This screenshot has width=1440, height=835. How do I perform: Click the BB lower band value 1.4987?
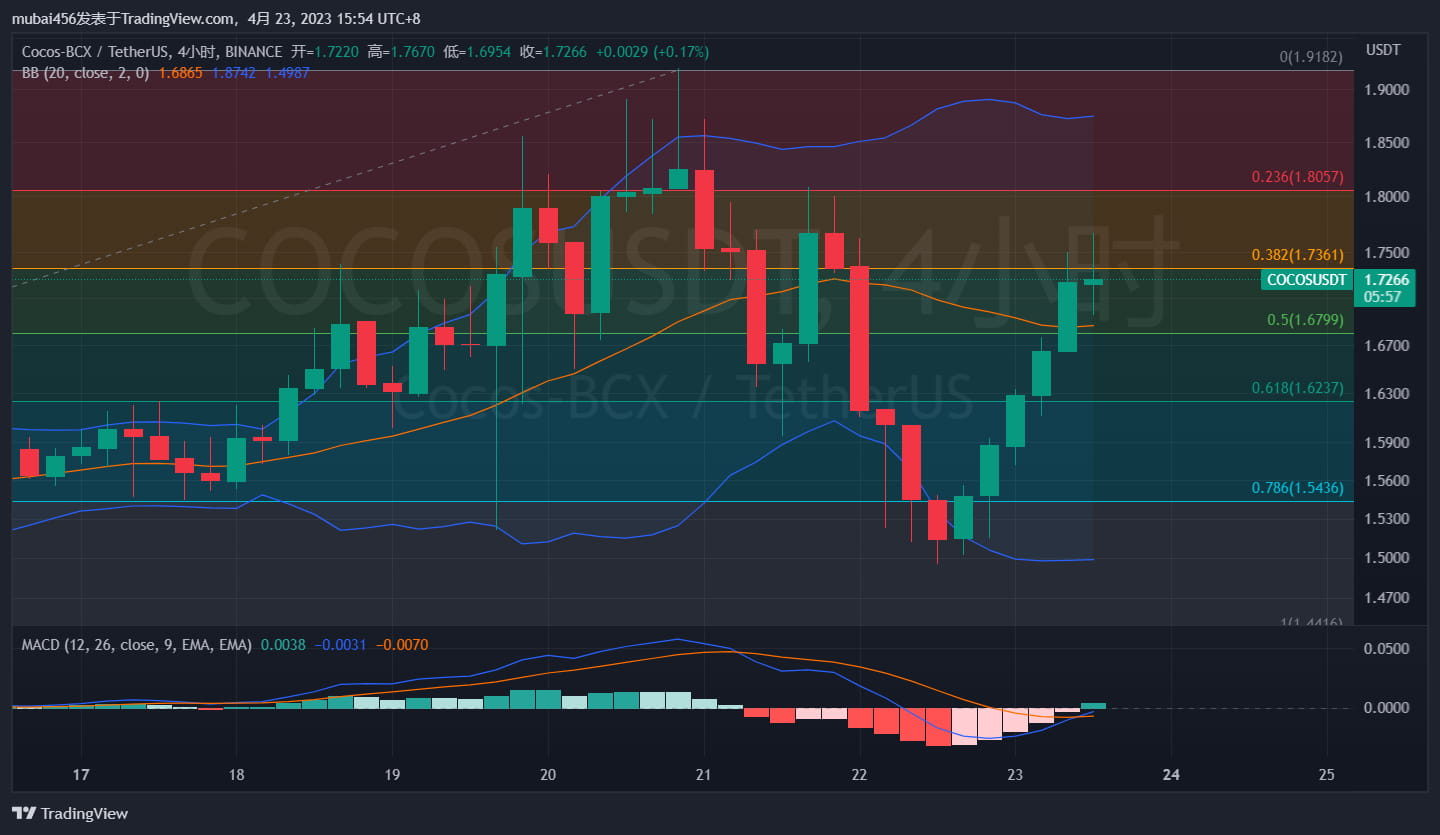pos(287,73)
